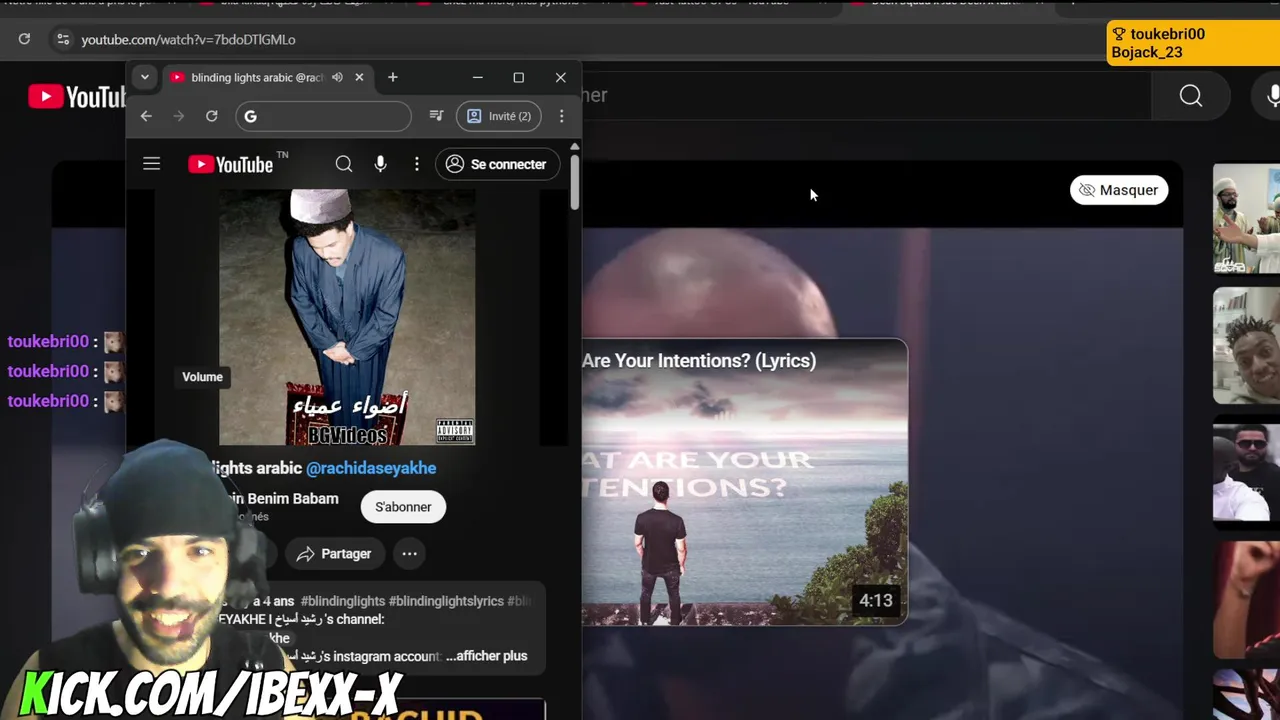Image resolution: width=1280 pixels, height=720 pixels.
Task: Activate voice search microphone in popup
Action: coord(380,164)
